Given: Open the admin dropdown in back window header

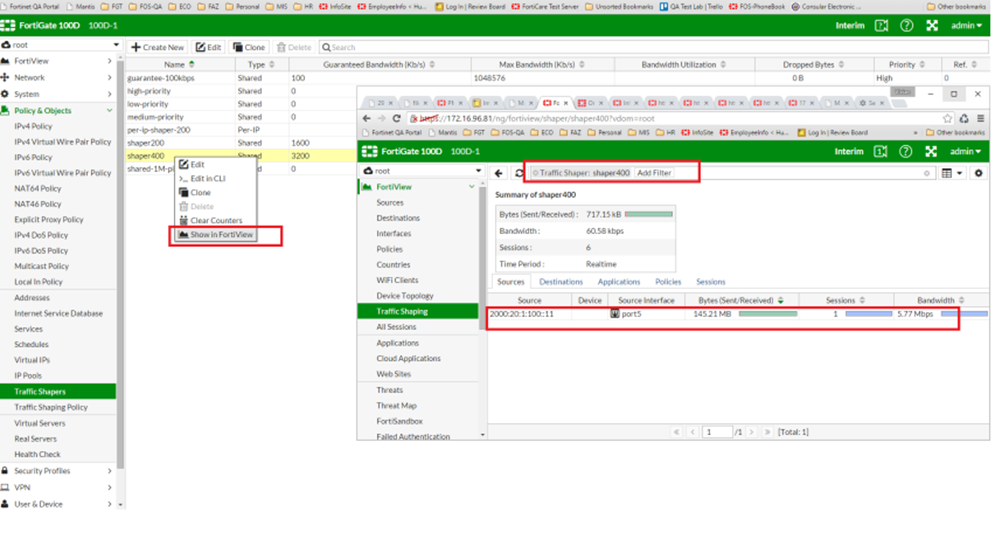Looking at the screenshot, I should (966, 25).
